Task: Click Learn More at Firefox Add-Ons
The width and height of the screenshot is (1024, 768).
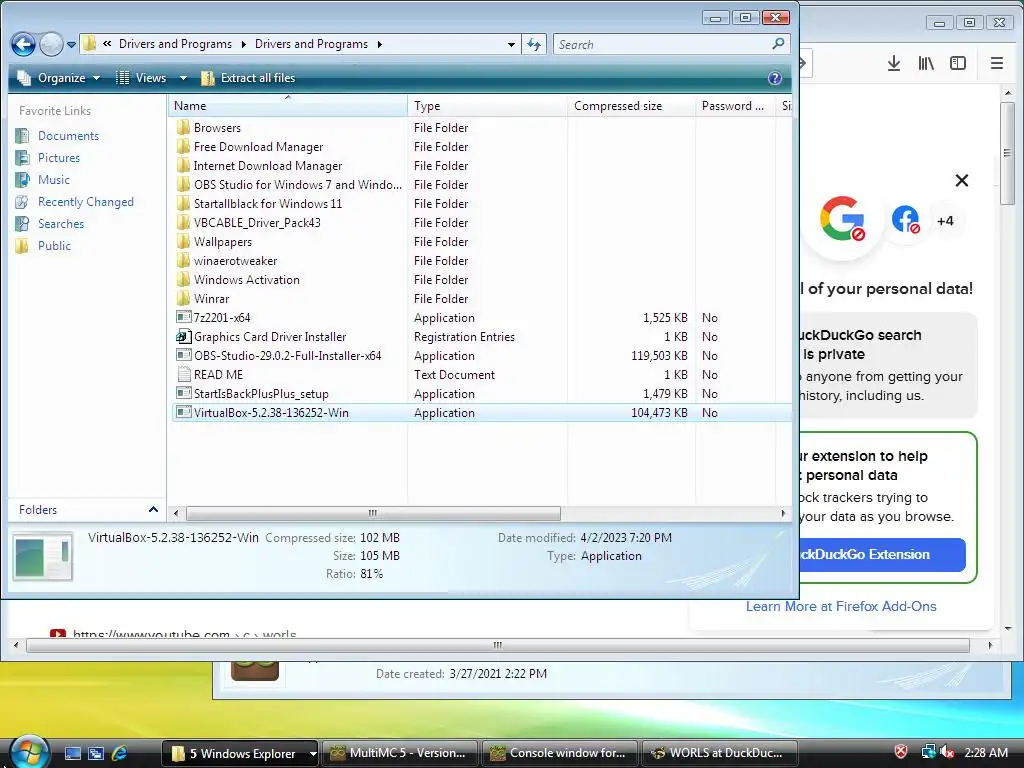Action: pos(840,606)
